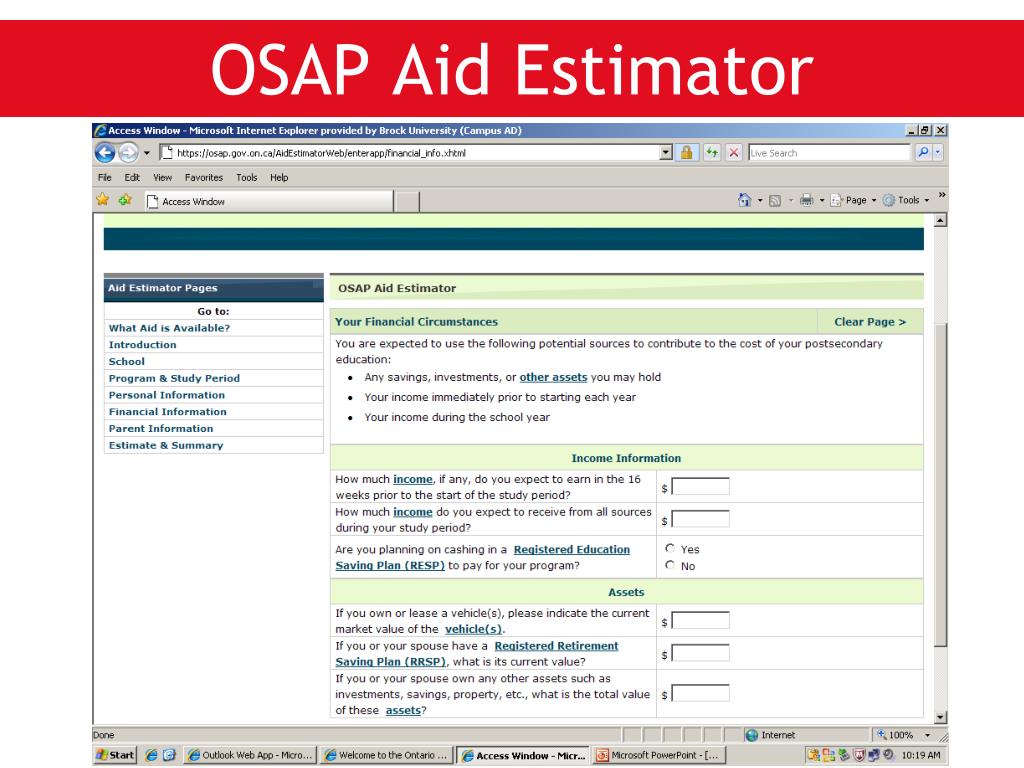Open the 'assets' link at bottom
1024x768 pixels.
click(x=403, y=711)
